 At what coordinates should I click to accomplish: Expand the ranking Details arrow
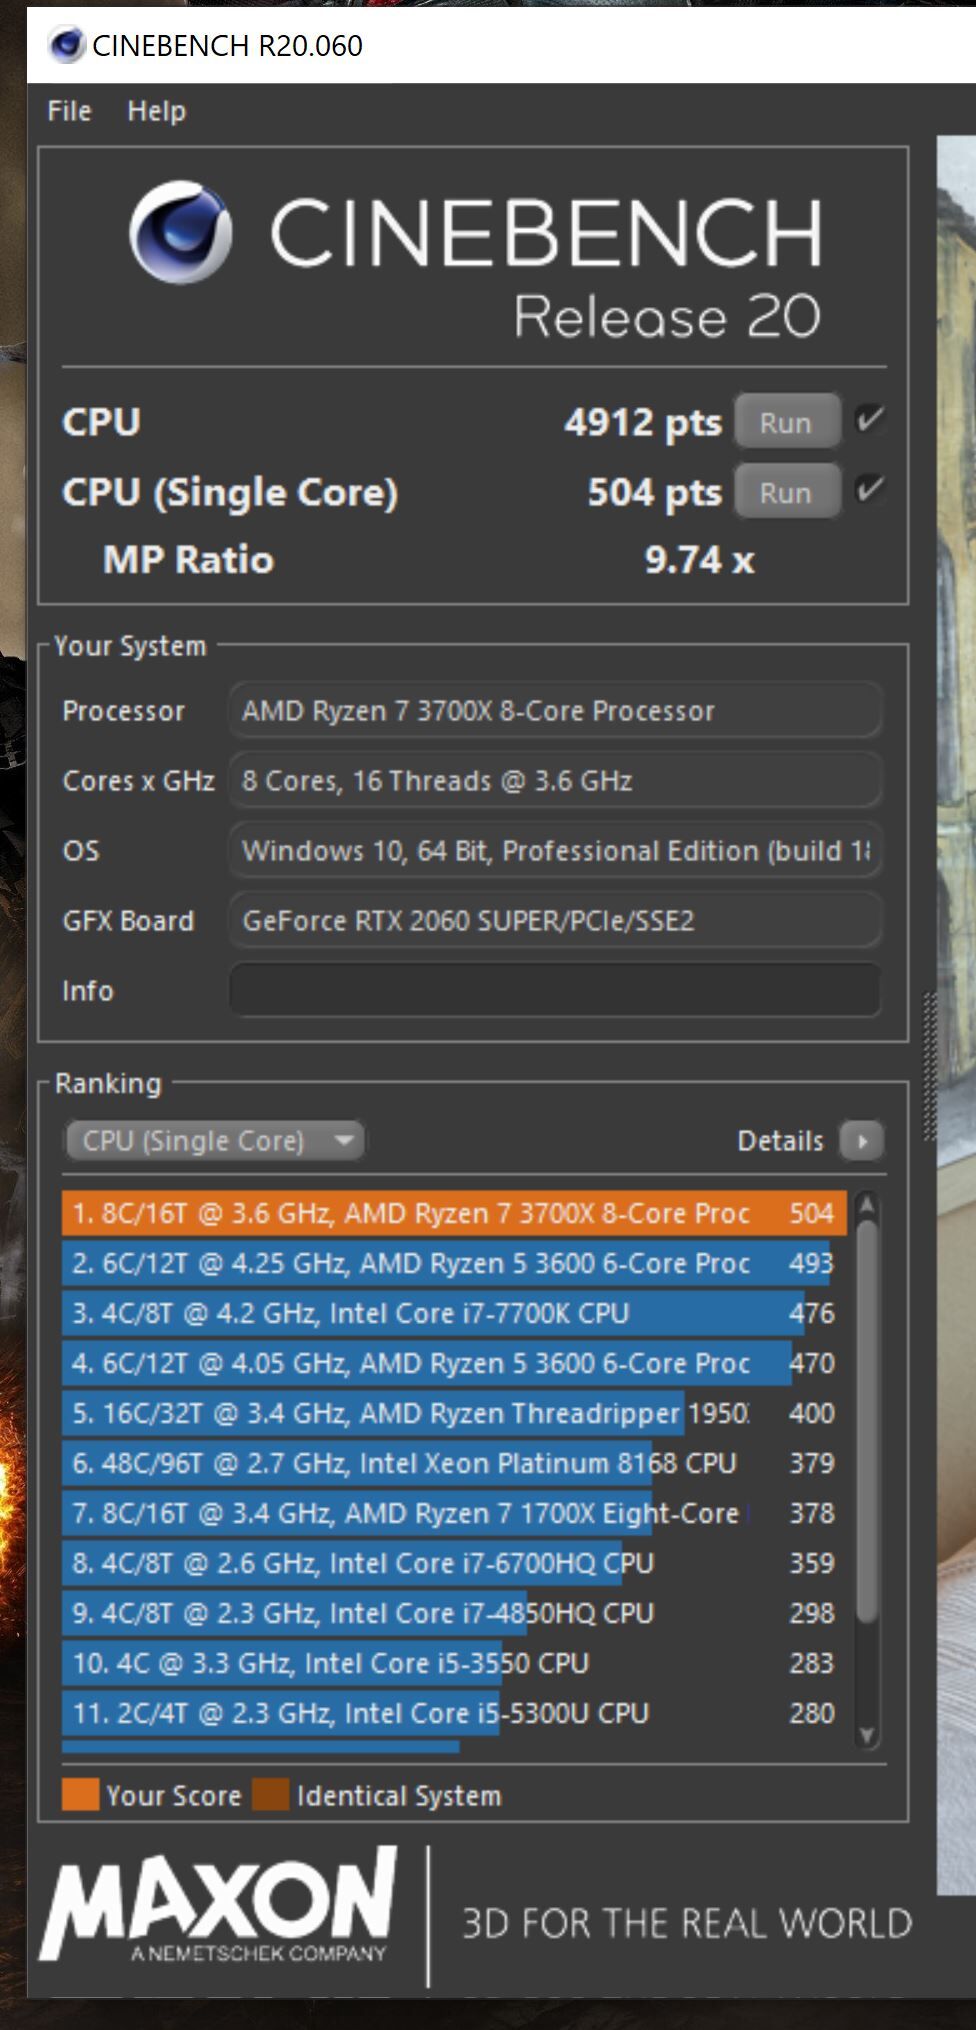[x=862, y=1140]
